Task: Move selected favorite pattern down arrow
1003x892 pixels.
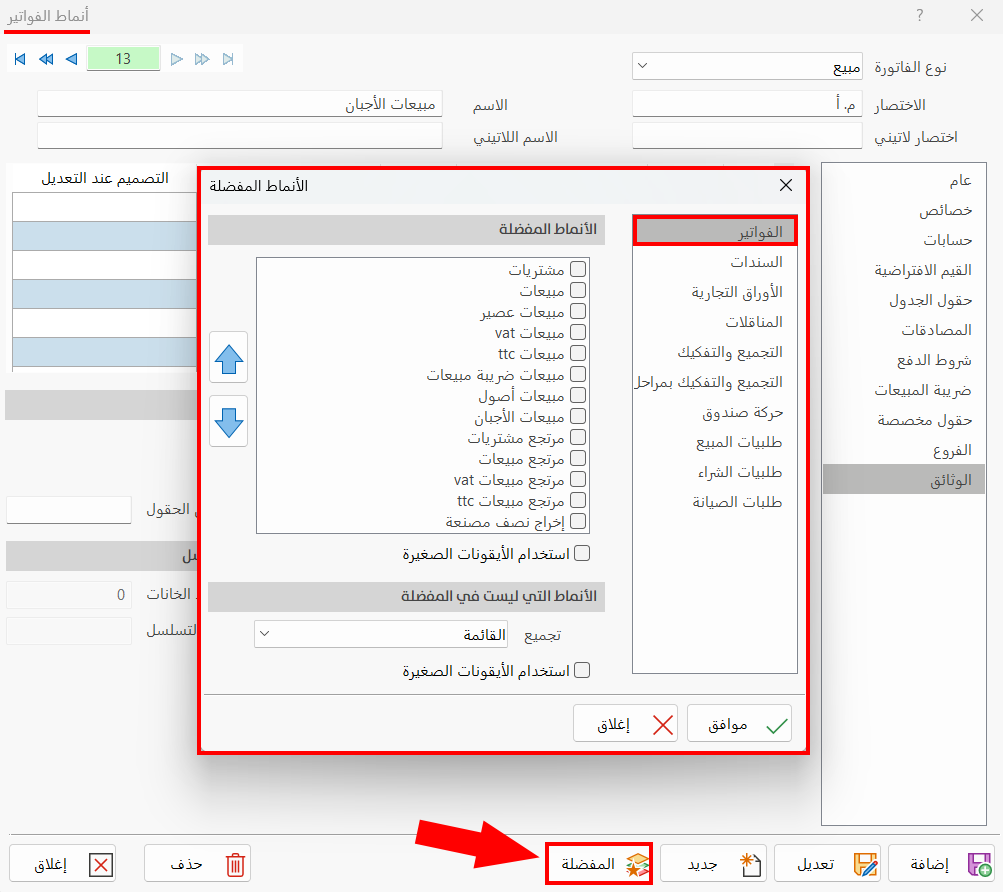Action: 228,421
